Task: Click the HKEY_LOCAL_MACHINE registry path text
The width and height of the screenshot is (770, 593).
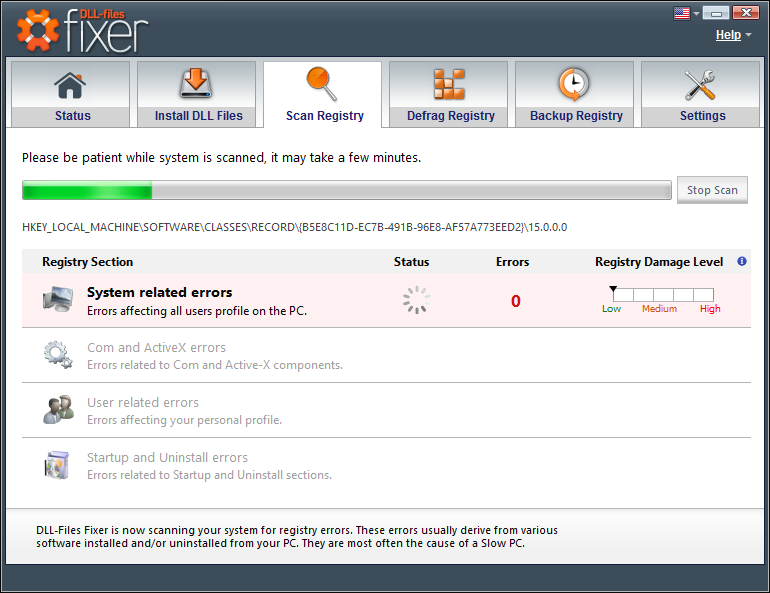Action: [295, 227]
